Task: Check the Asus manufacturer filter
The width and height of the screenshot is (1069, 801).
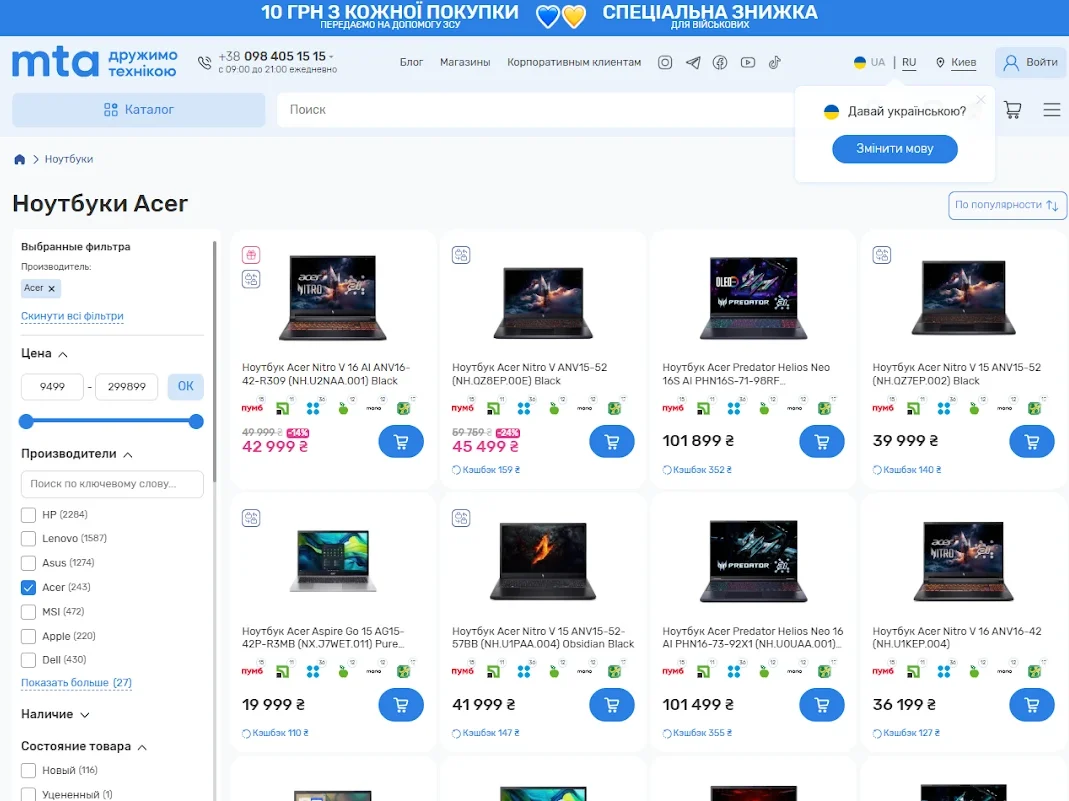Action: tap(29, 563)
